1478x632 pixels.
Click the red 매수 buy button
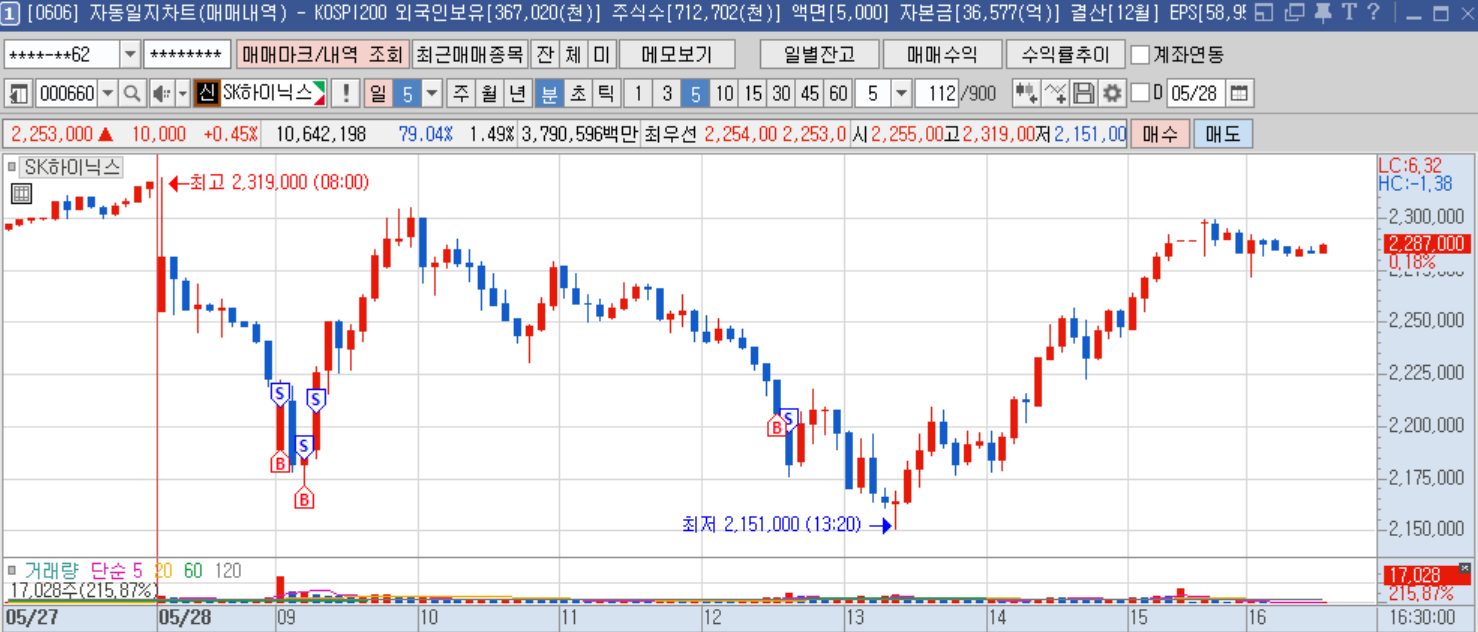point(1160,134)
